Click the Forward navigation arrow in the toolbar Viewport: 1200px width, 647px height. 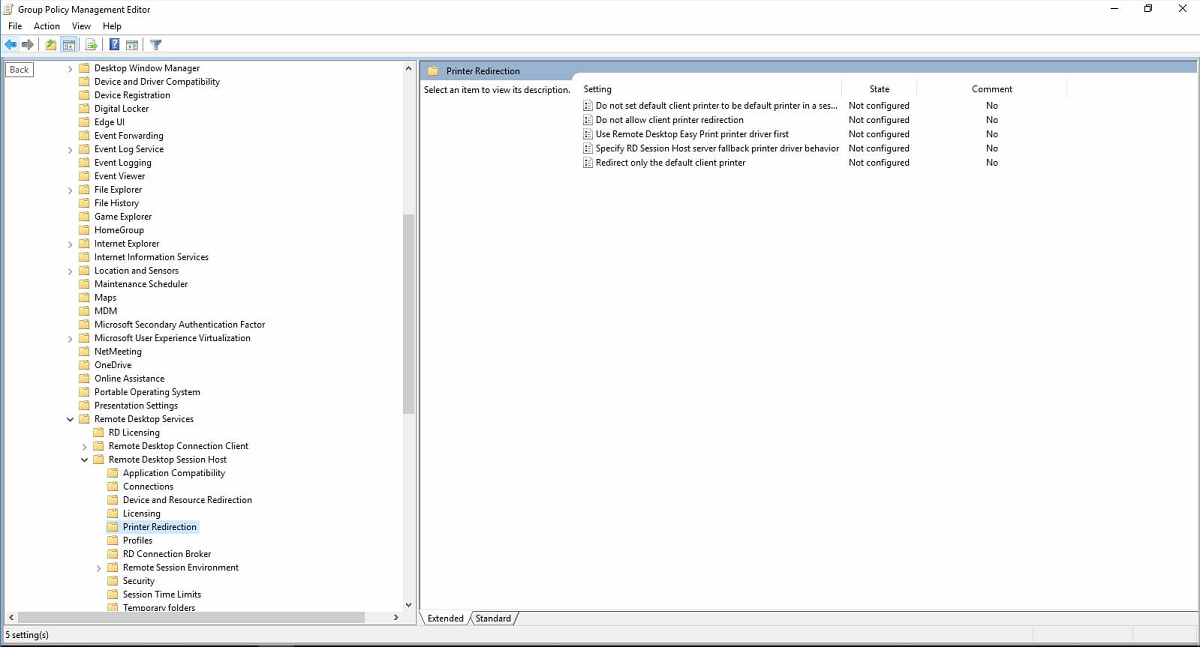(x=27, y=44)
